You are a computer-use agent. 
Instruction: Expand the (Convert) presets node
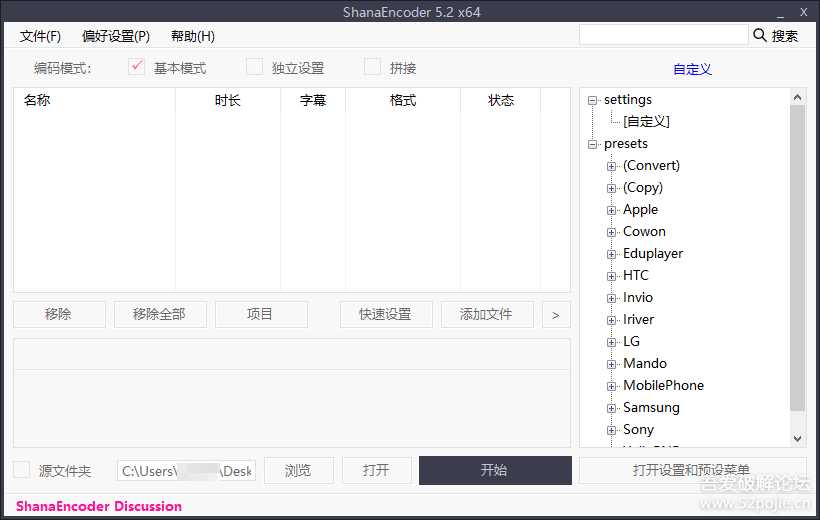612,166
